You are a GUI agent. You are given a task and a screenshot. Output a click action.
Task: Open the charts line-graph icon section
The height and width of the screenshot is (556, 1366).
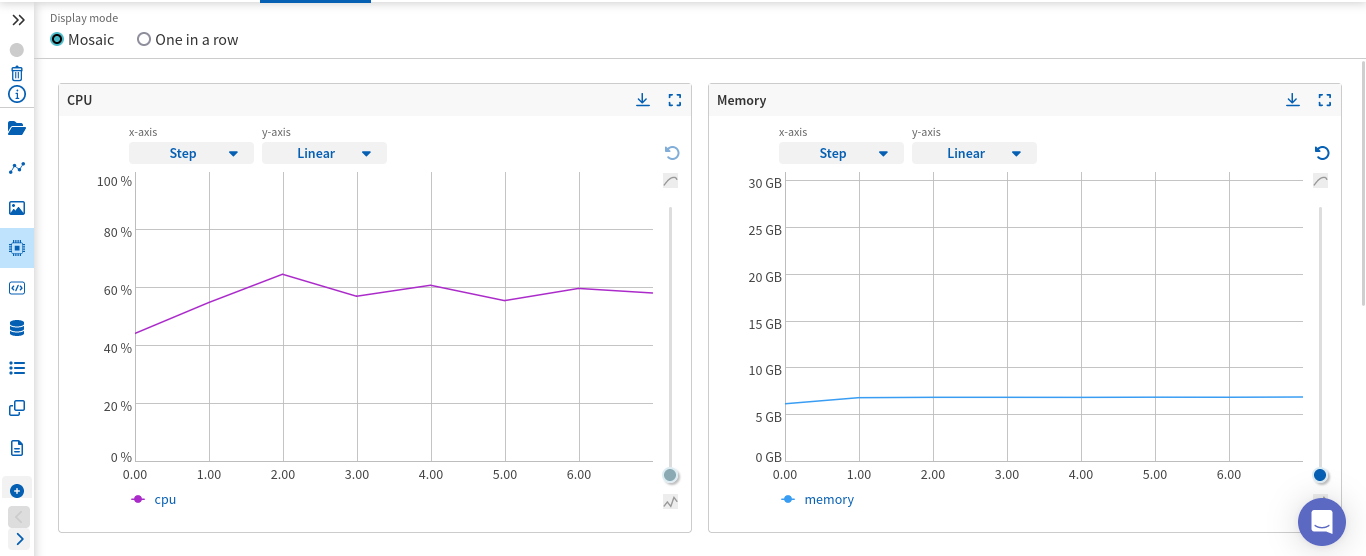pos(17,168)
